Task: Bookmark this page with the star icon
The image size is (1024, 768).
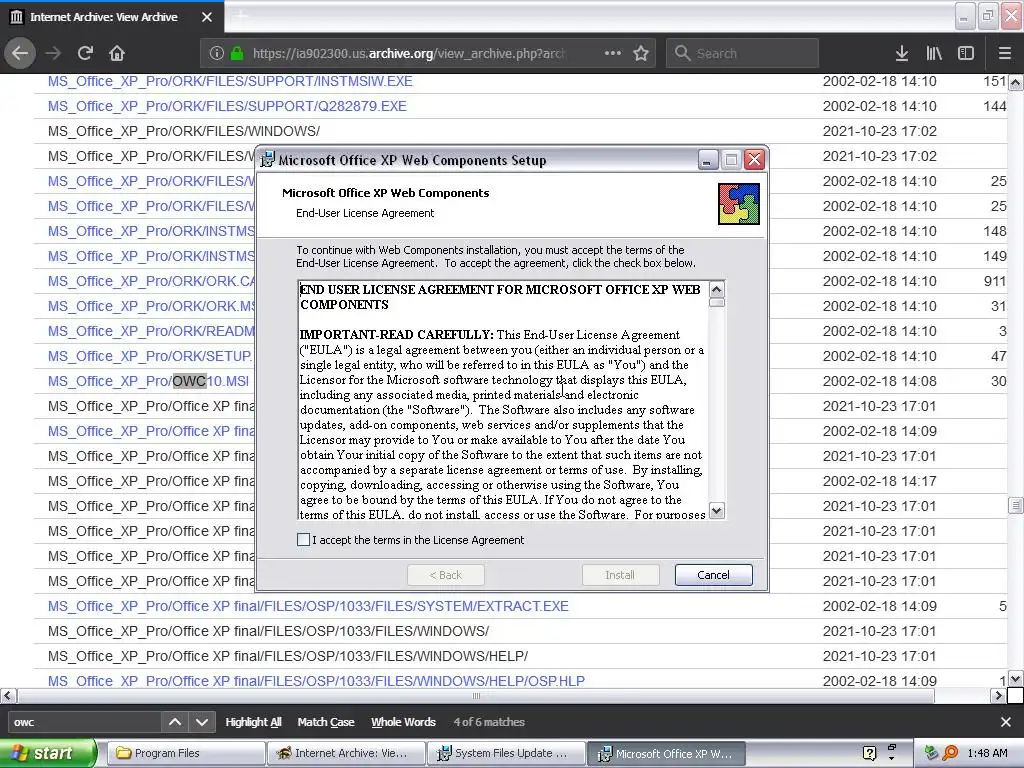Action: [641, 53]
